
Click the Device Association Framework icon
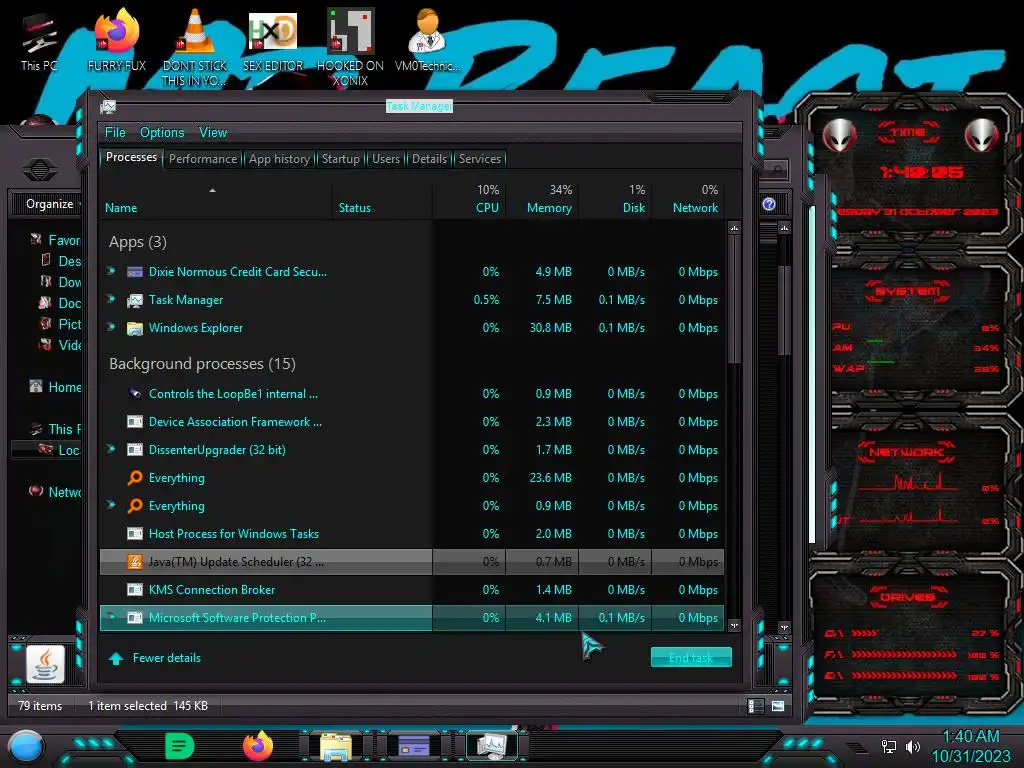[135, 422]
